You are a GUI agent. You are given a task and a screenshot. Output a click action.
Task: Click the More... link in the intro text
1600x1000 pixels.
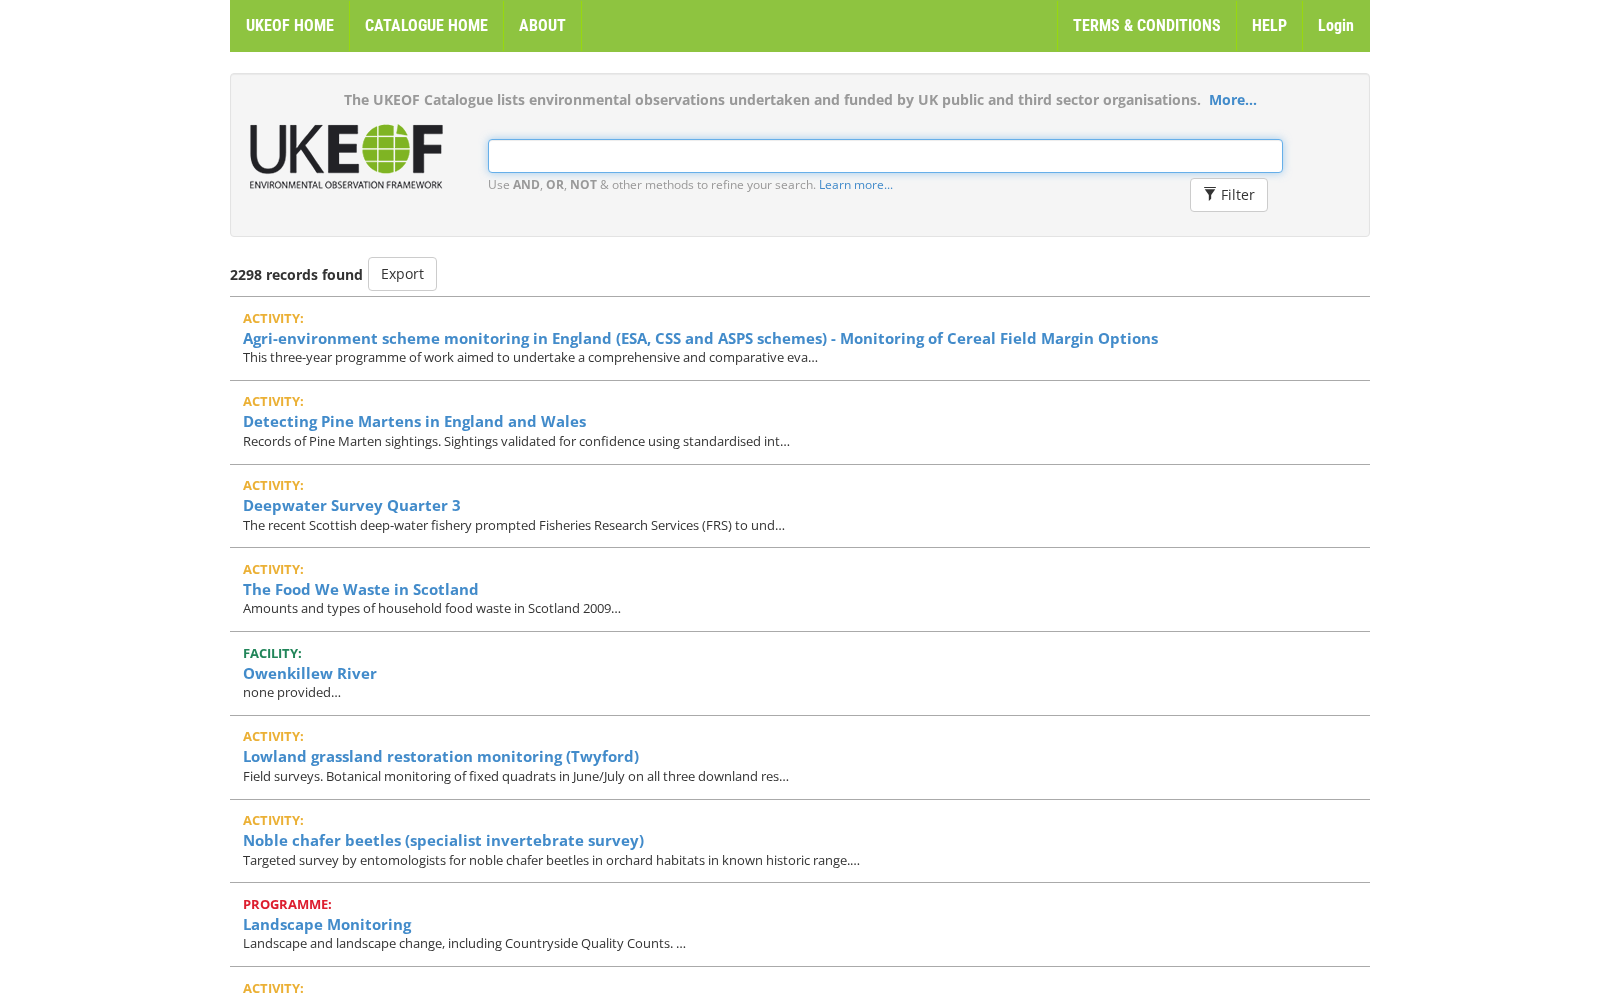point(1232,100)
